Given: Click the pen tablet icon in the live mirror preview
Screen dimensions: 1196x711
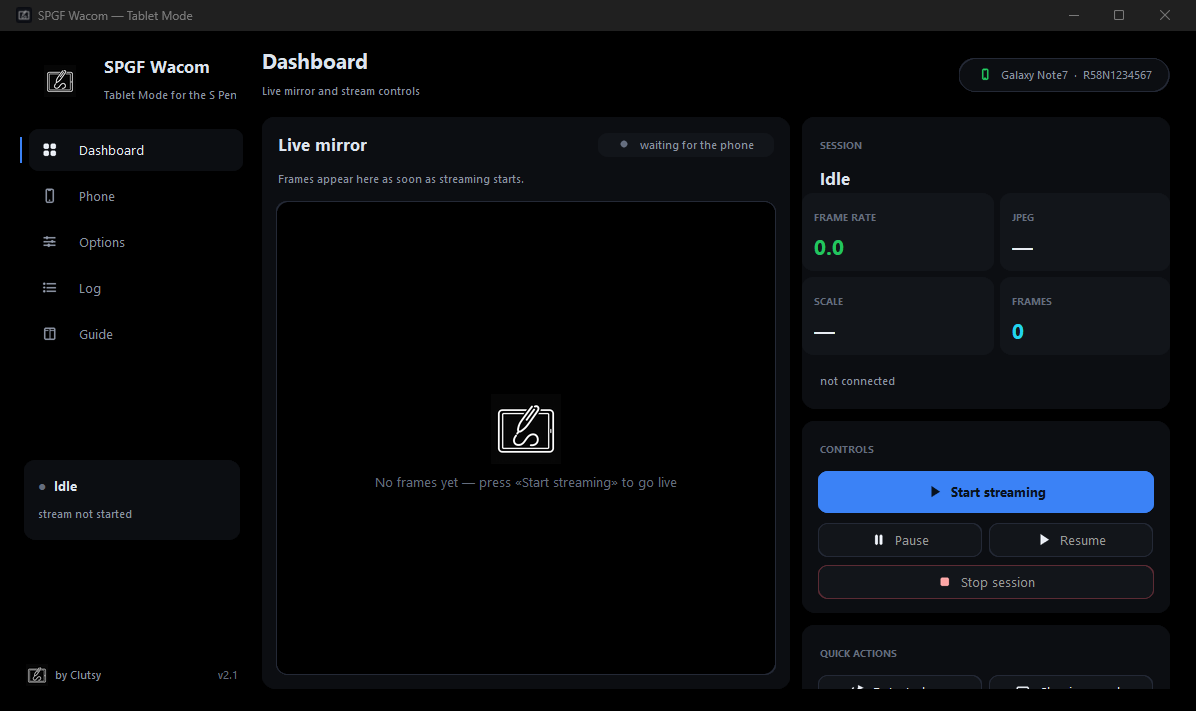Looking at the screenshot, I should [x=526, y=429].
